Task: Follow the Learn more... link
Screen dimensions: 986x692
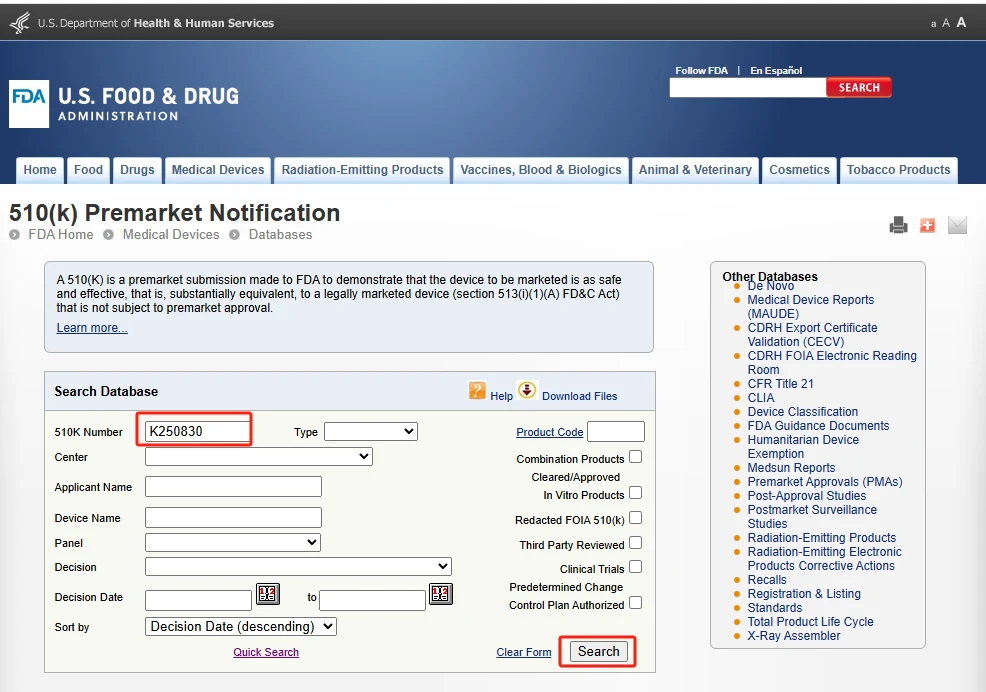Action: coord(92,328)
